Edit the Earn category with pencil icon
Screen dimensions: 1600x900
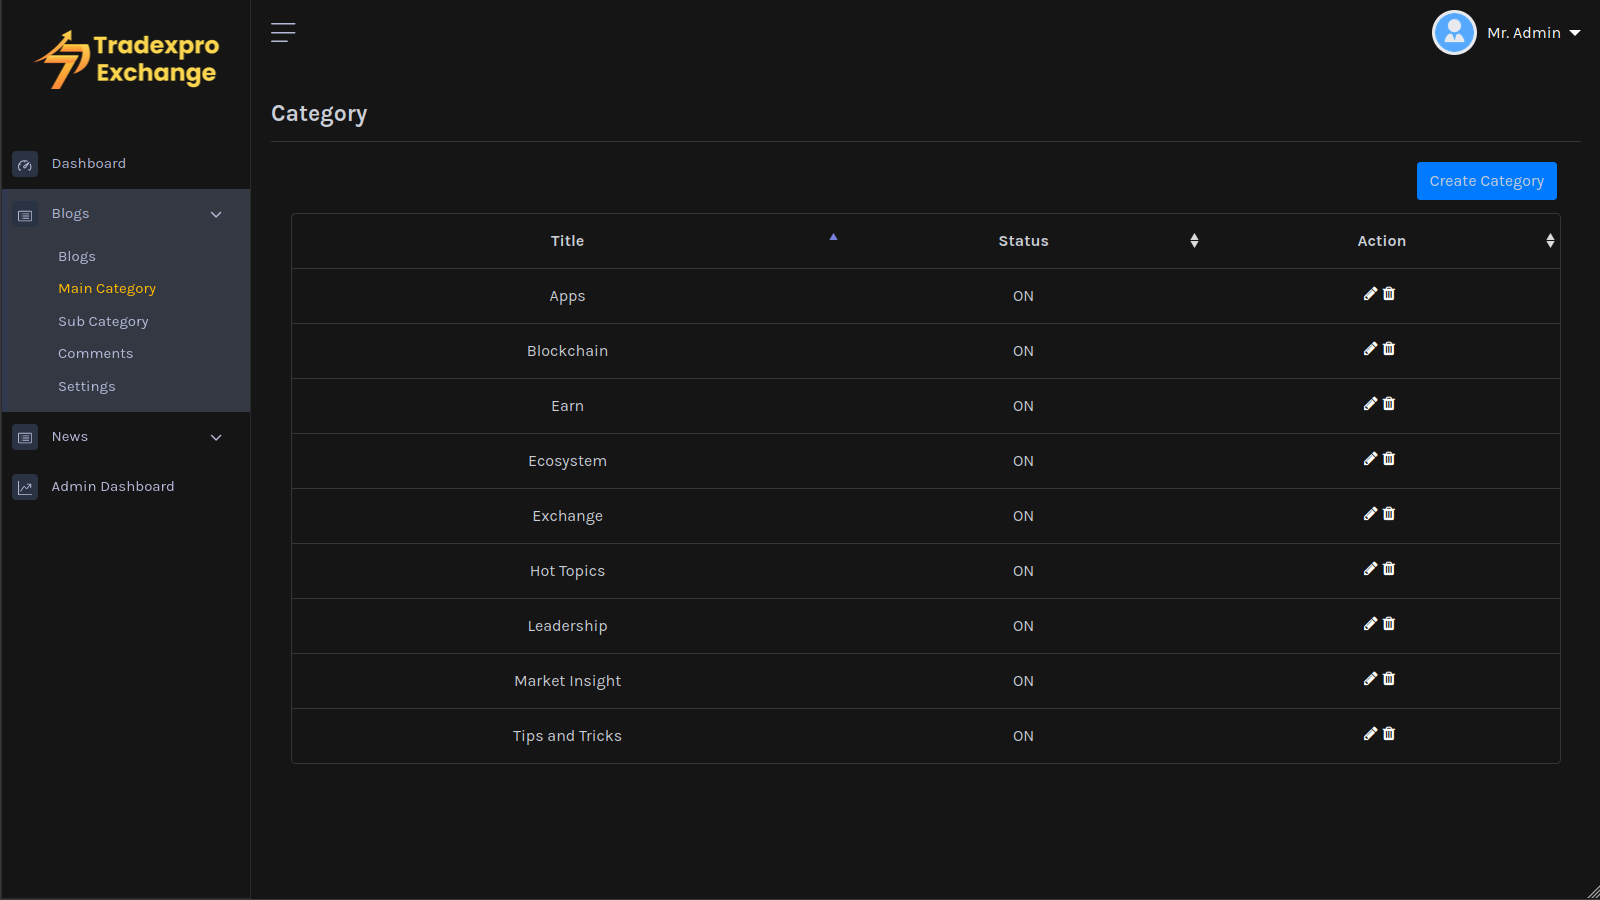[x=1370, y=404]
